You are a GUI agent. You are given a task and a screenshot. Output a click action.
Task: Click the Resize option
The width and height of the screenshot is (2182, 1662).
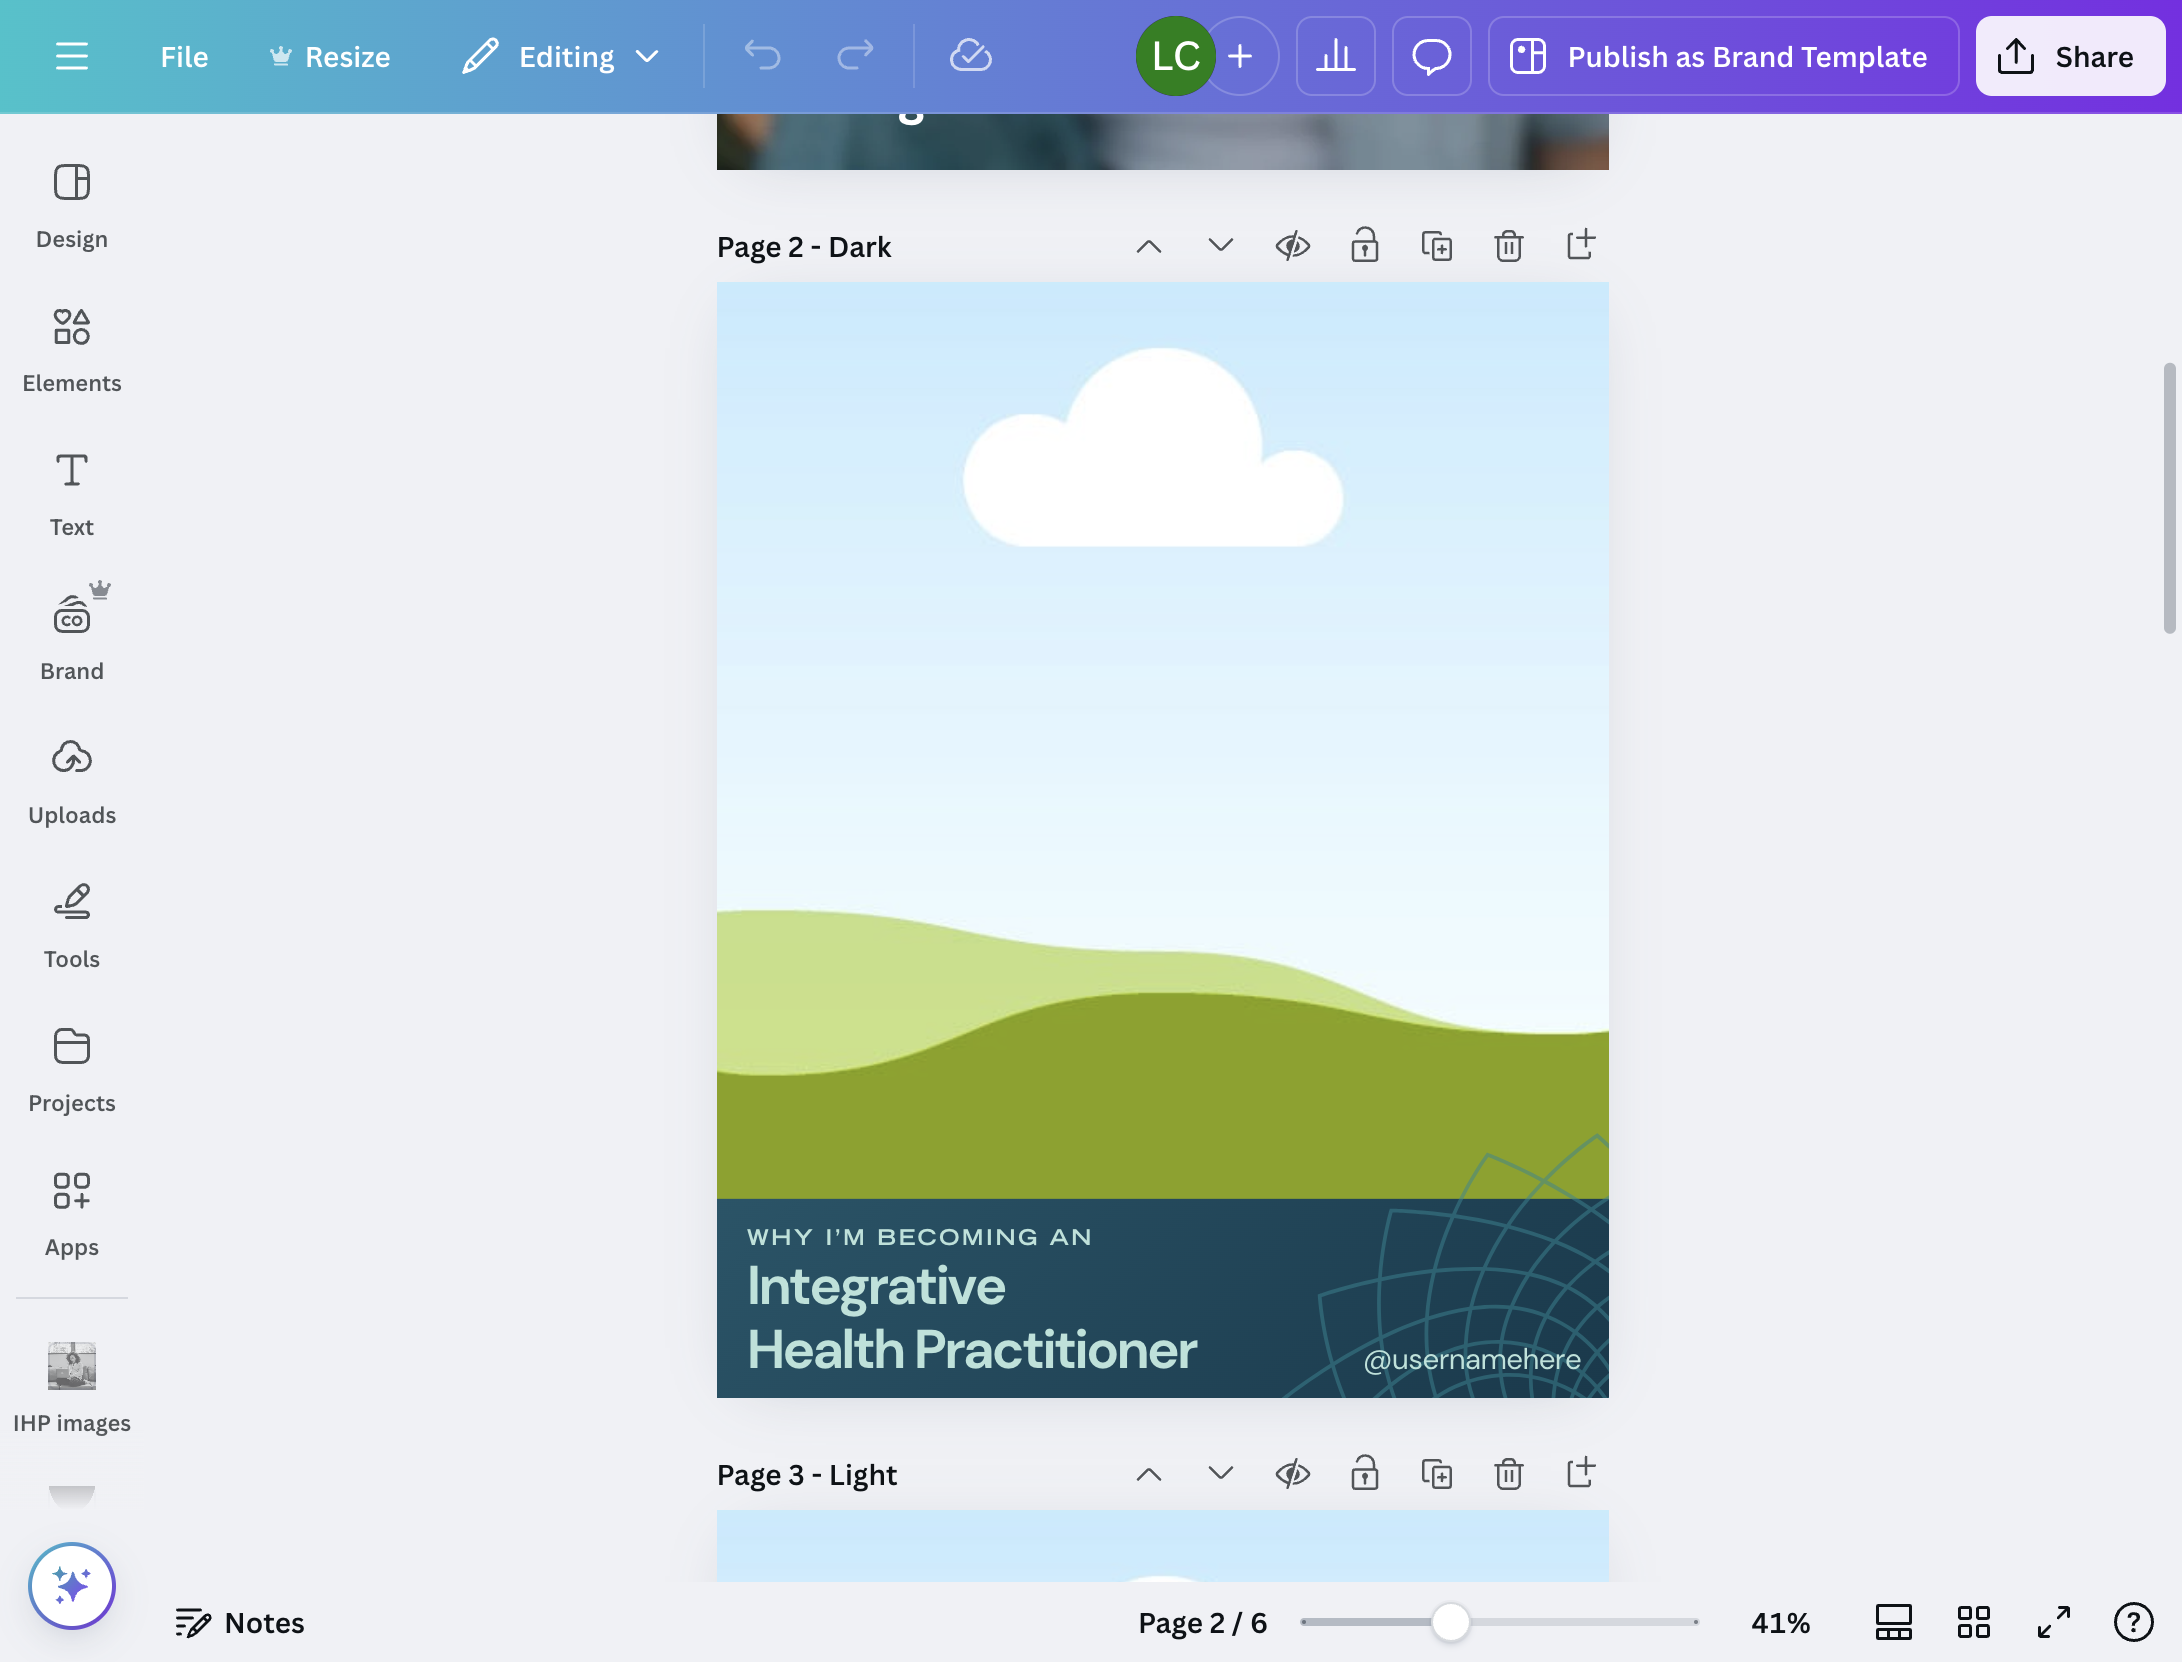[x=329, y=57]
